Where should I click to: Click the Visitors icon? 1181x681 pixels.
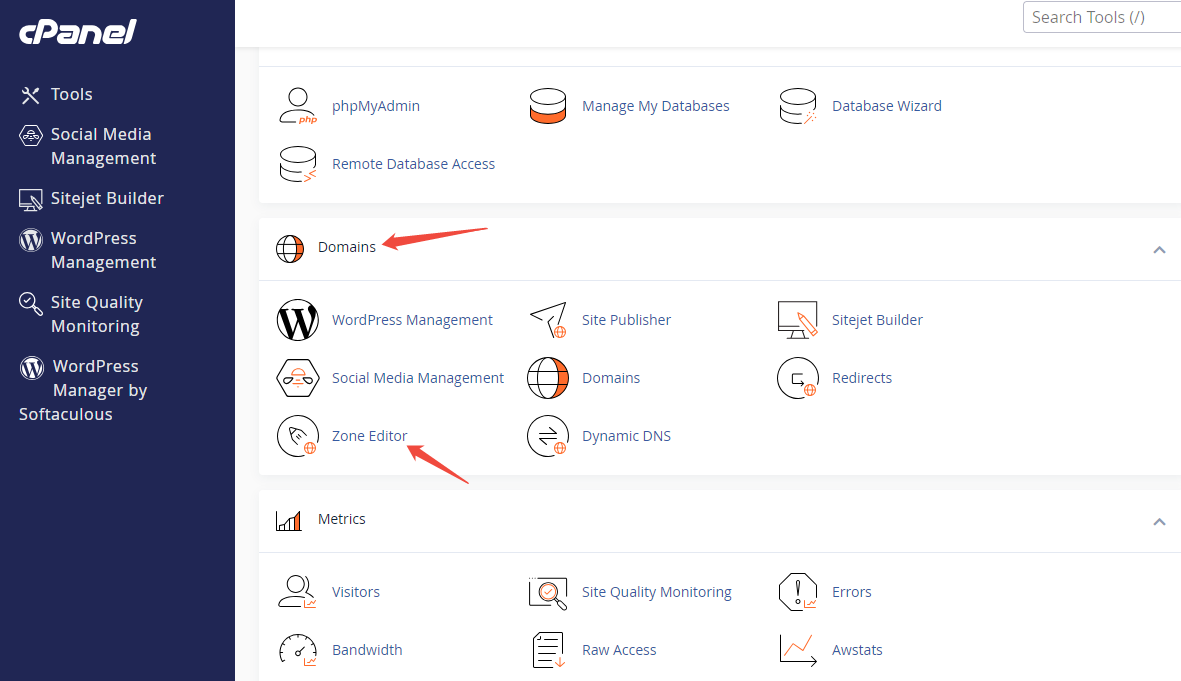298,592
